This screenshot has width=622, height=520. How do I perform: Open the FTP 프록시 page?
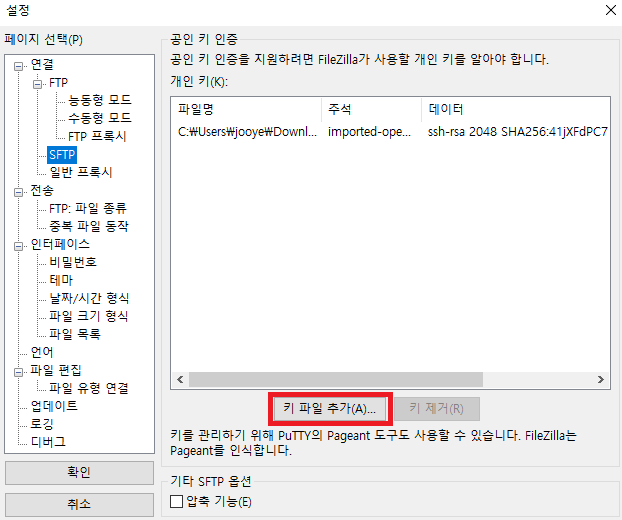[x=97, y=136]
